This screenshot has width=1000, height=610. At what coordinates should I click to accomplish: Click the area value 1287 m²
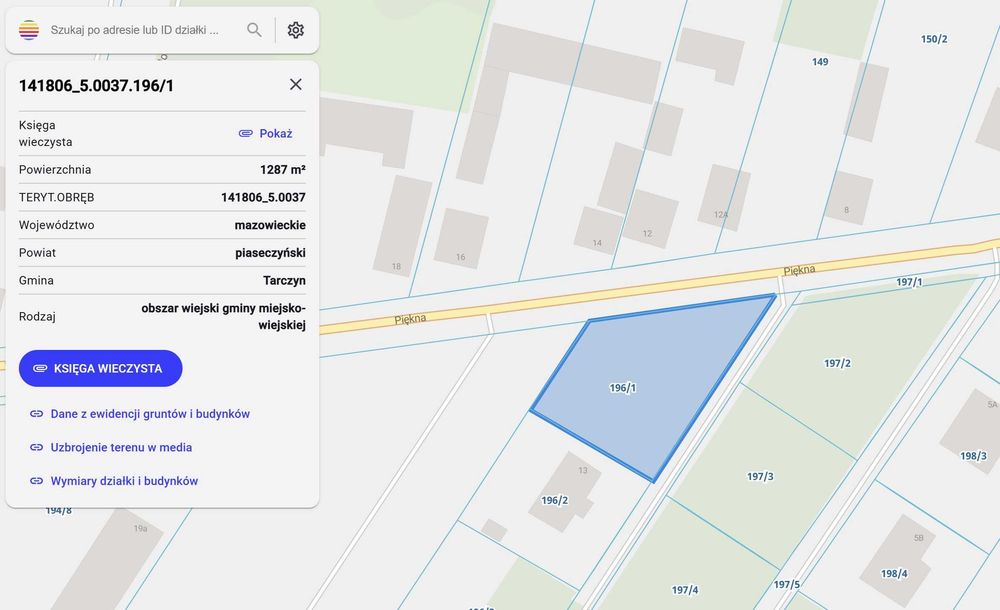point(283,170)
